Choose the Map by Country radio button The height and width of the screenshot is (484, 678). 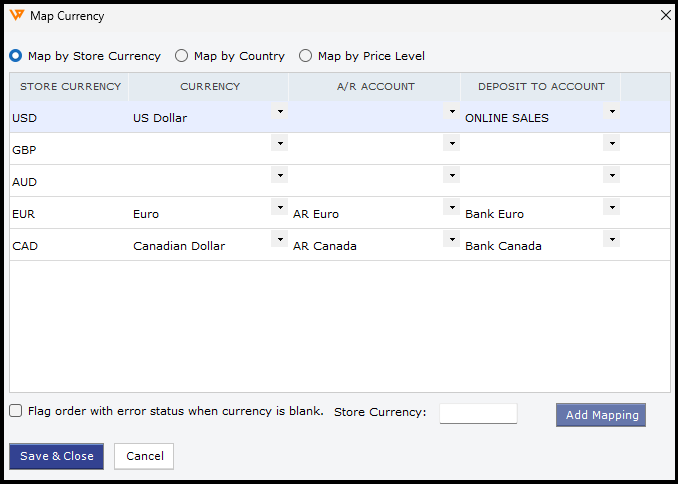click(182, 56)
